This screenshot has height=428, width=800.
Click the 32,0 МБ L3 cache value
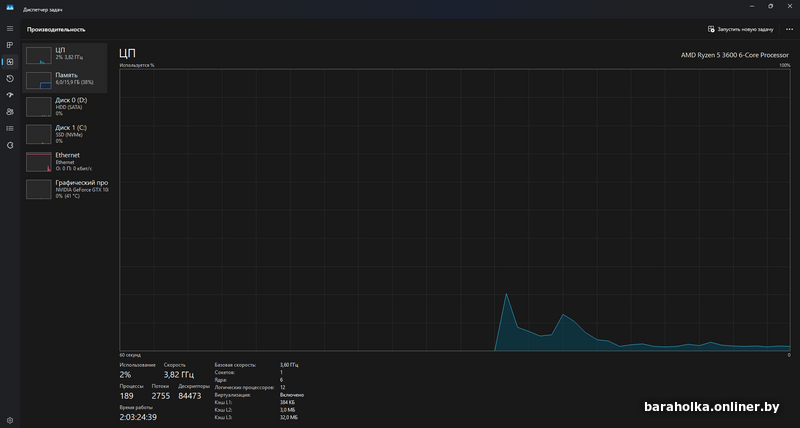pos(289,417)
